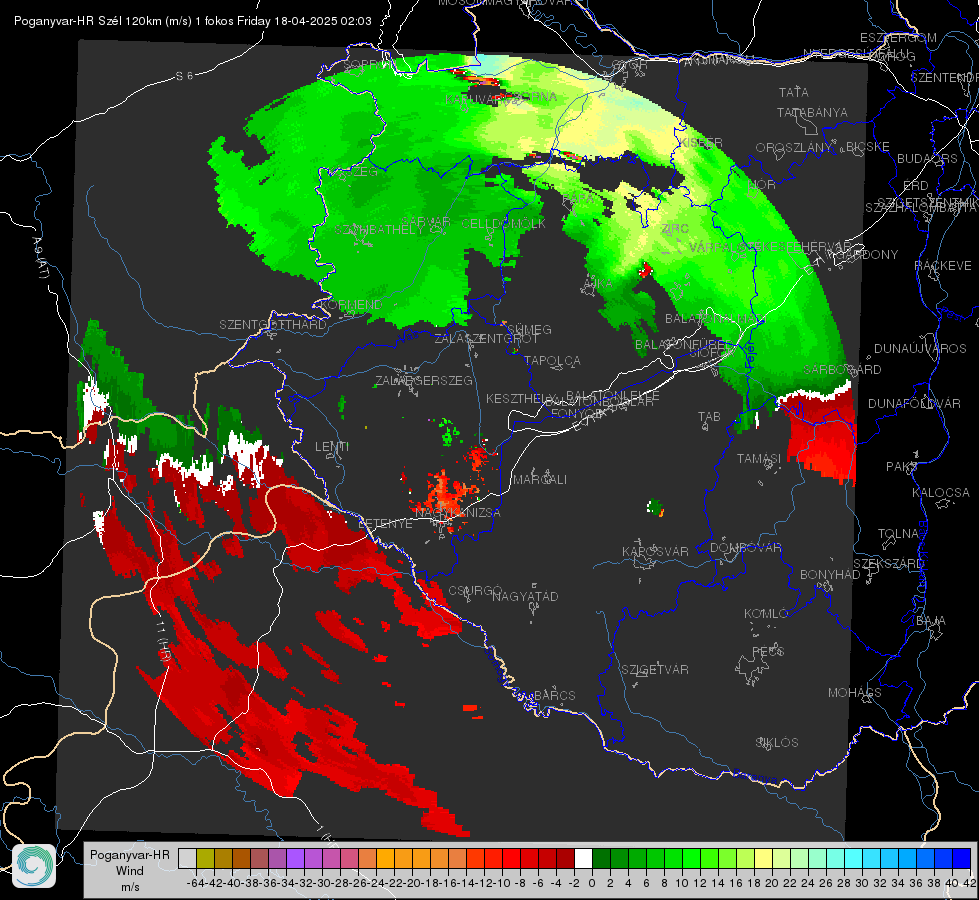Click the 'm/s' unit label in the legend
This screenshot has height=900, width=979.
(x=129, y=887)
